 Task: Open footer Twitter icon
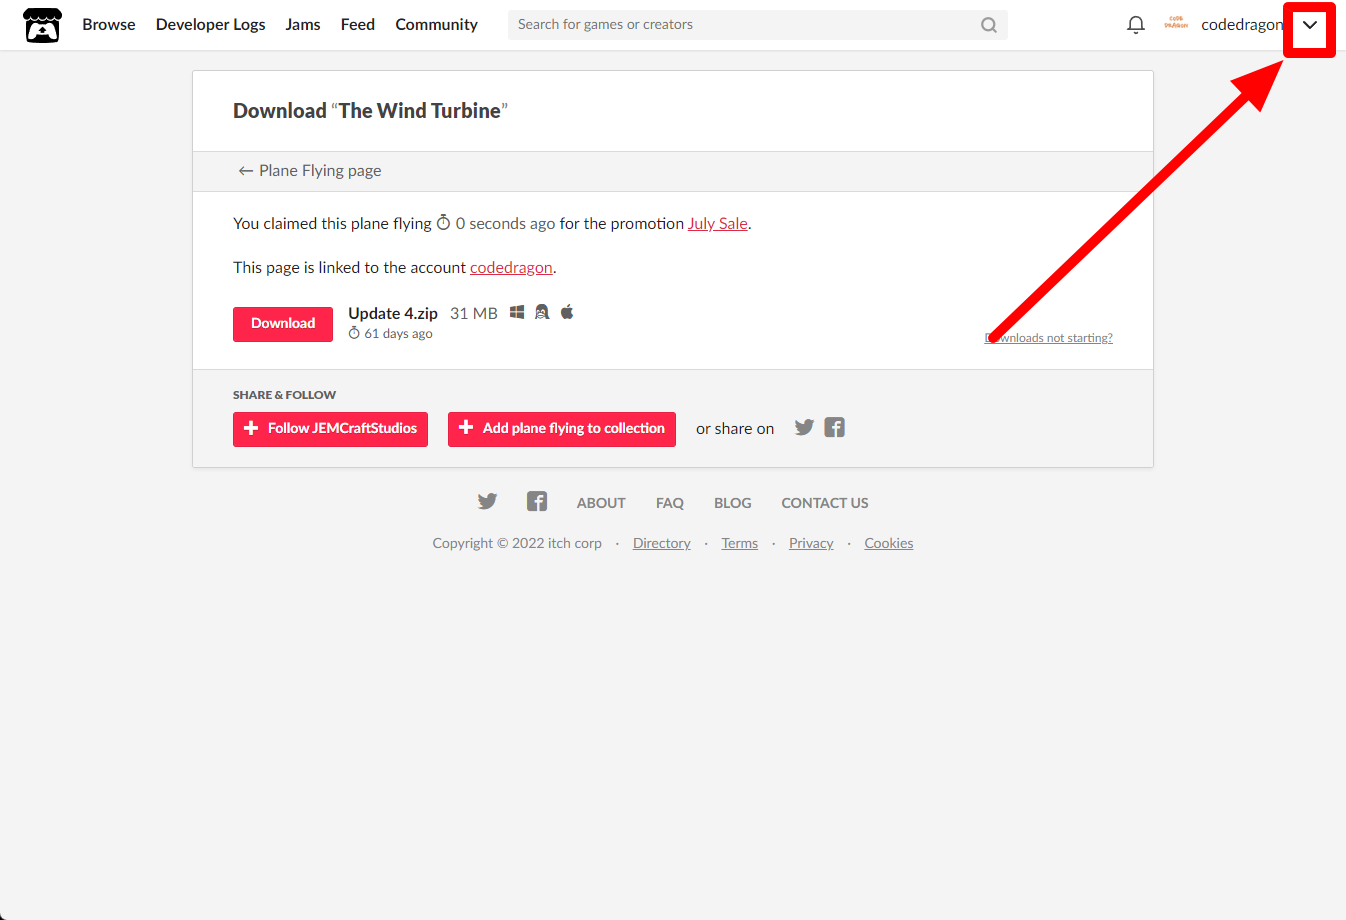(x=487, y=502)
